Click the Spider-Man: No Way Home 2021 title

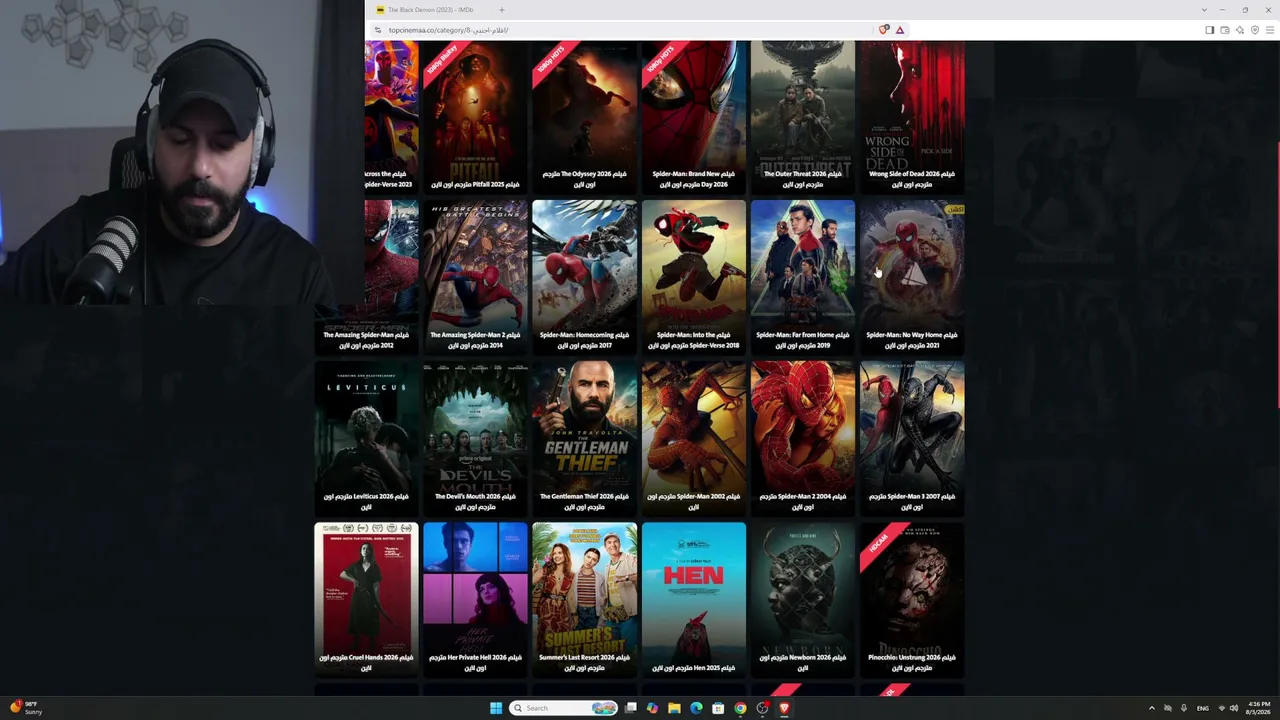coord(912,340)
